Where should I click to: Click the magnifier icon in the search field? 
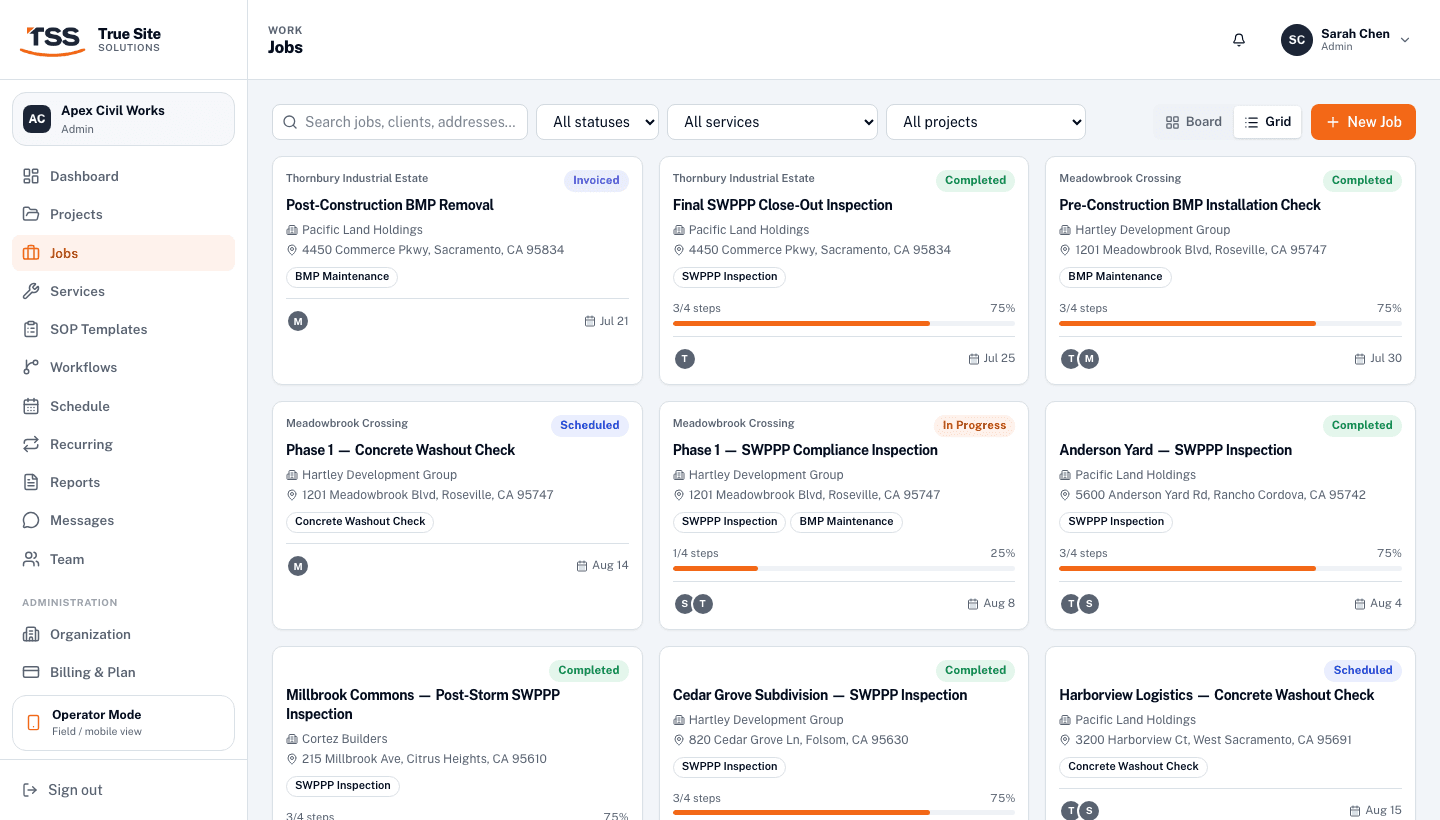[x=290, y=122]
